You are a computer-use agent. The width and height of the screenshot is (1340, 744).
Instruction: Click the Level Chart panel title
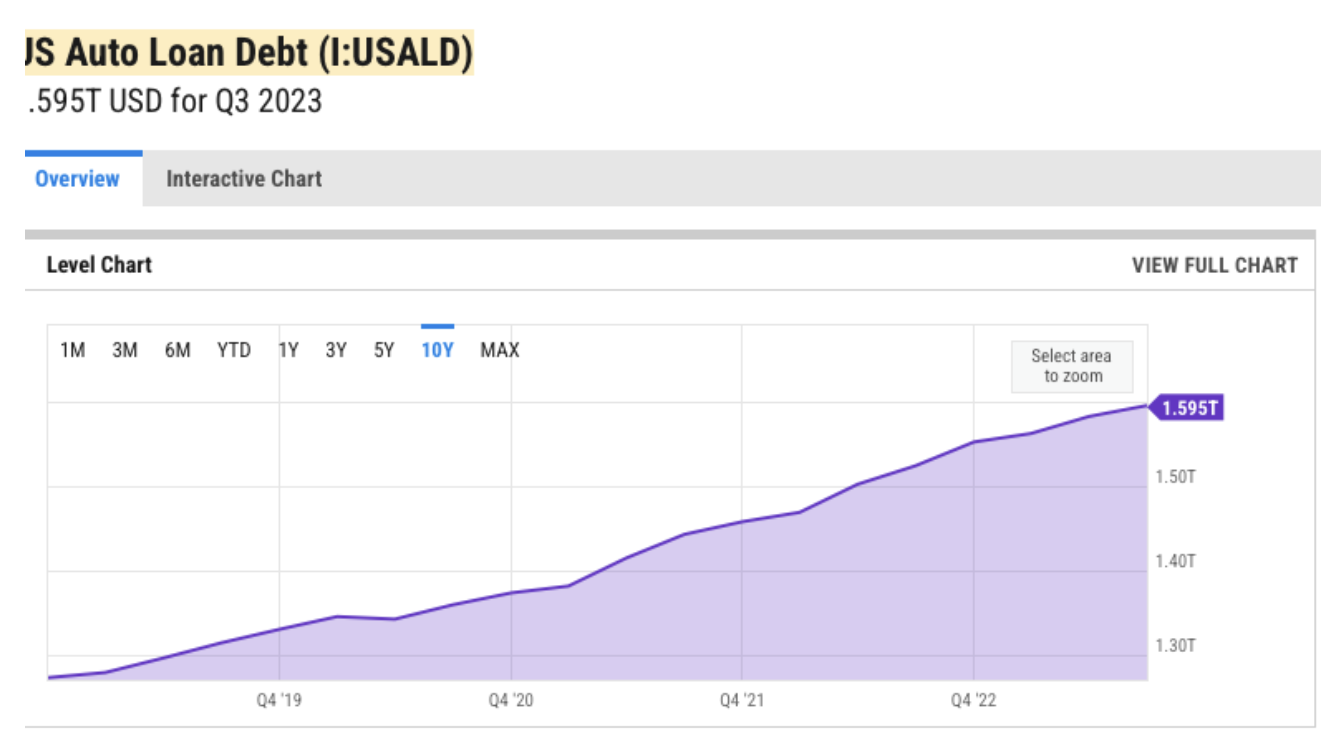coord(99,265)
